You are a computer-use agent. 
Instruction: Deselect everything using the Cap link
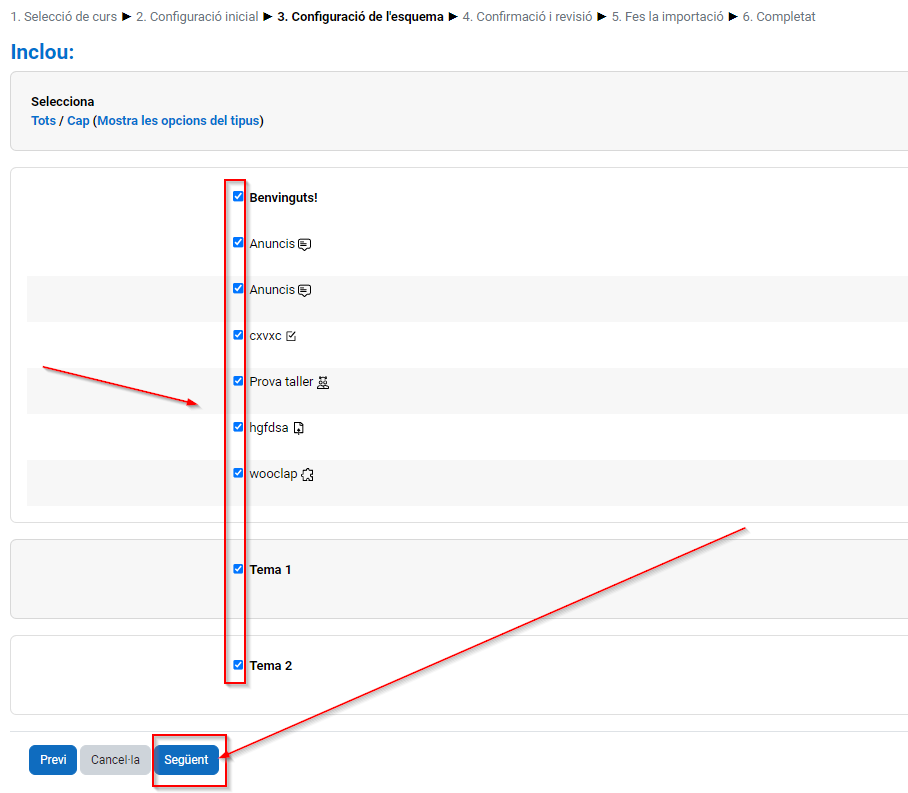click(x=78, y=121)
